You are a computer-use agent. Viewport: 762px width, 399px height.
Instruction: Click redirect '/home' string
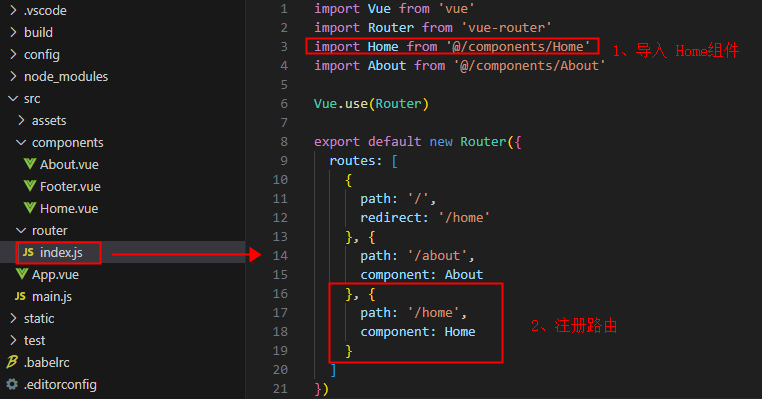464,218
